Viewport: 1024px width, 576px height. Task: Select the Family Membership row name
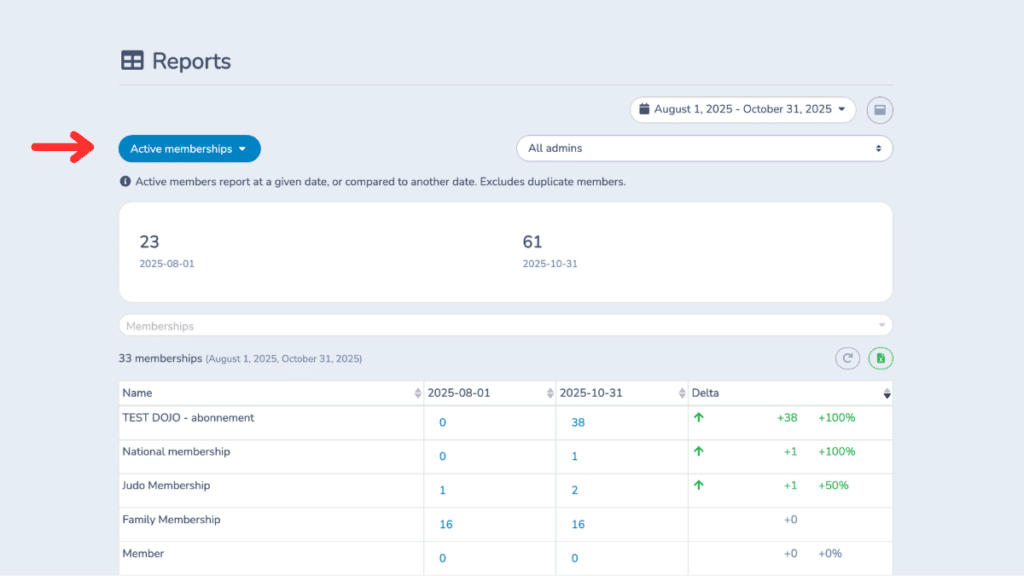pyautogui.click(x=171, y=520)
